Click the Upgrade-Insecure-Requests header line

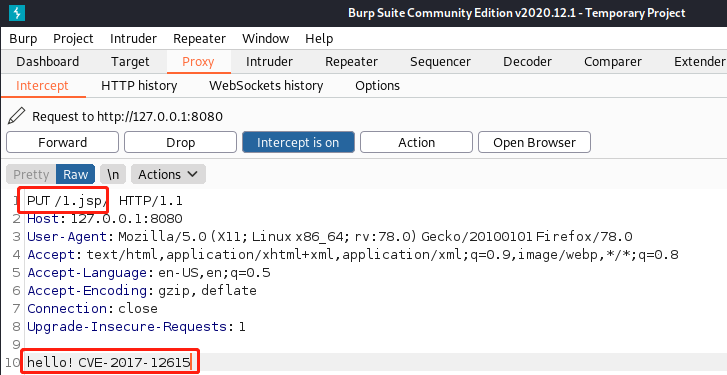136,327
